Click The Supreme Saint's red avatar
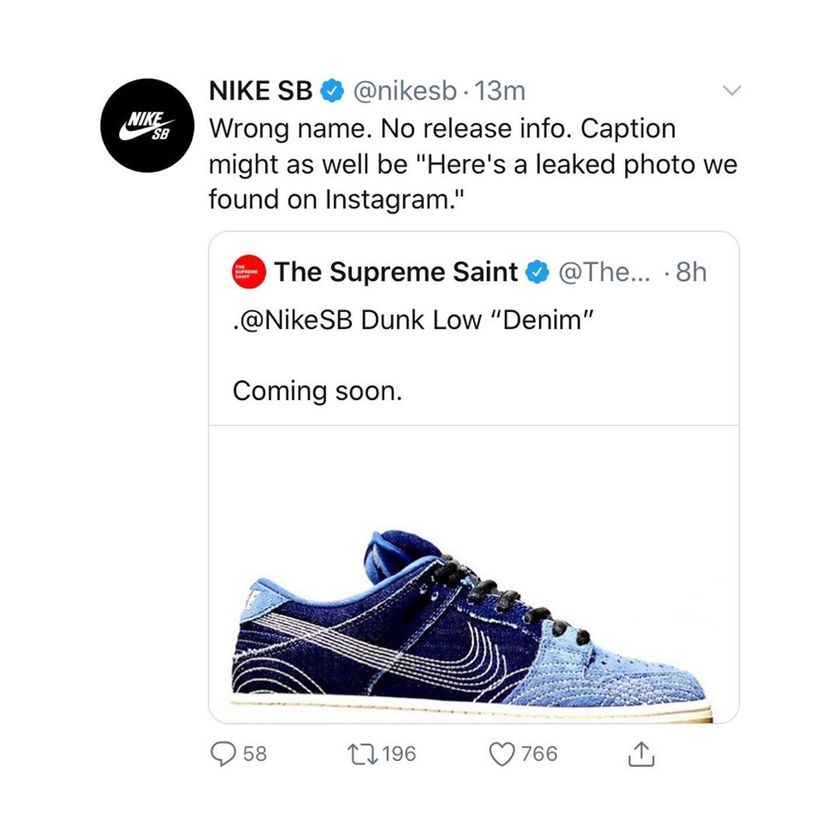840x840 pixels. pyautogui.click(x=246, y=272)
